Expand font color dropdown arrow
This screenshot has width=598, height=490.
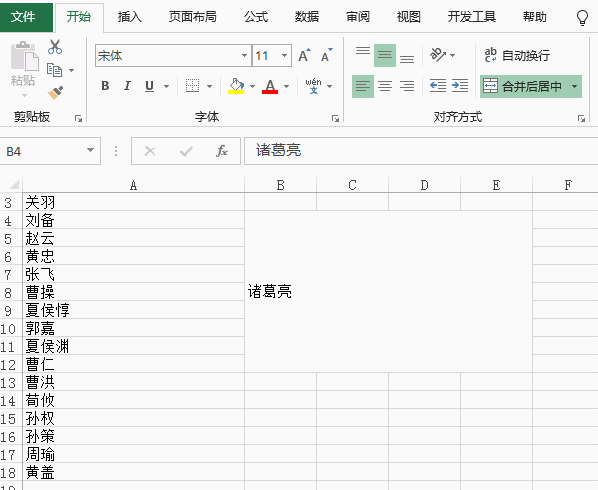point(286,87)
